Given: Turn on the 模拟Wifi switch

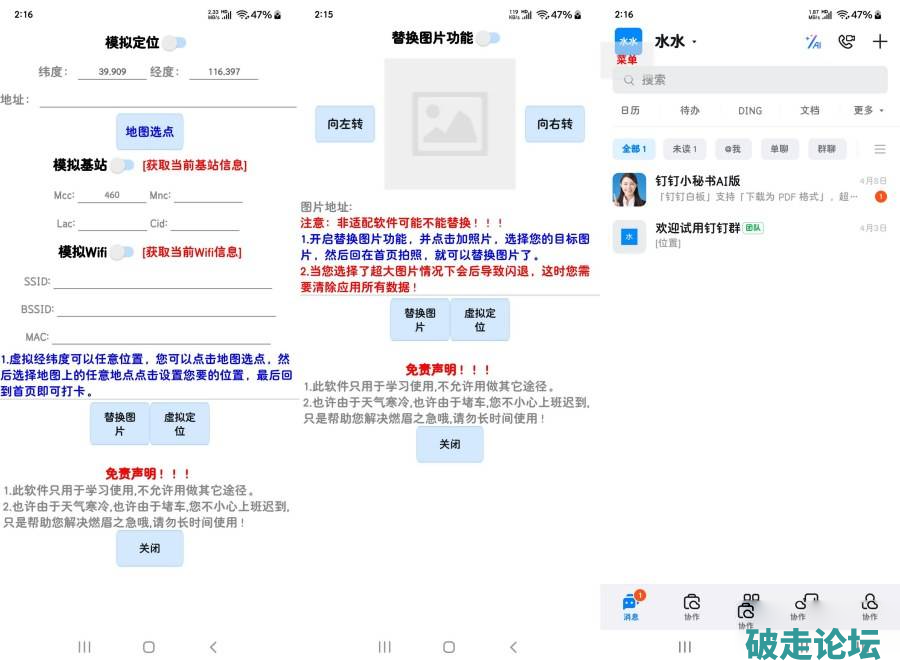Looking at the screenshot, I should [122, 252].
